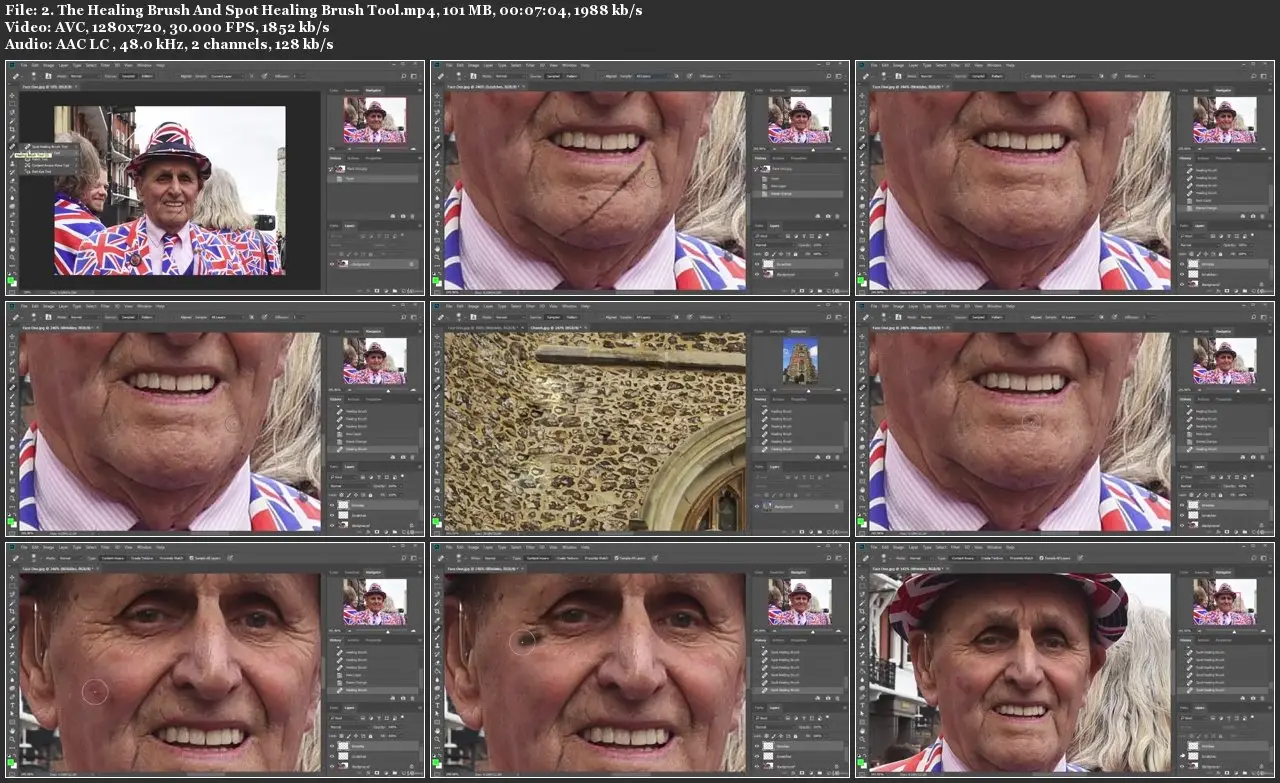Click the foreground color swatch in the tool-flyout frame
The height and width of the screenshot is (783, 1280).
11,278
